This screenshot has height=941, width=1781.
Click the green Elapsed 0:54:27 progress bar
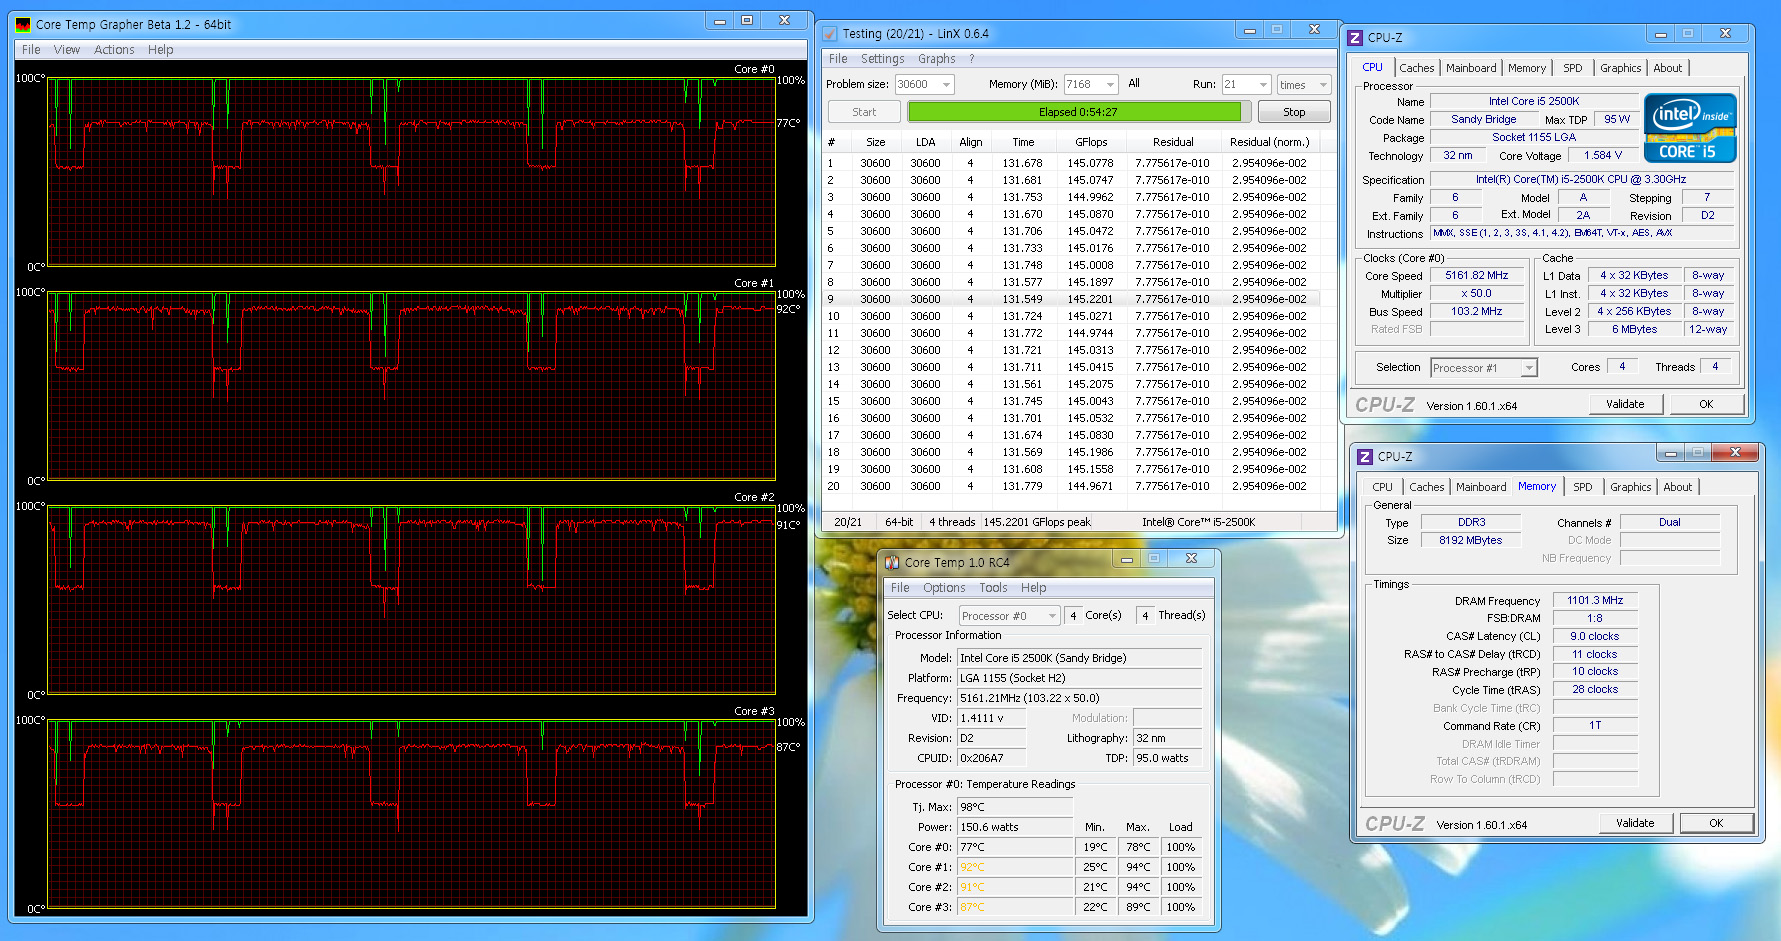tap(1078, 112)
